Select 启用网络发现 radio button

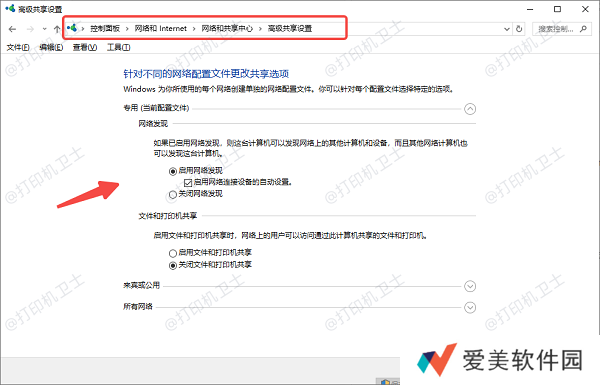173,171
